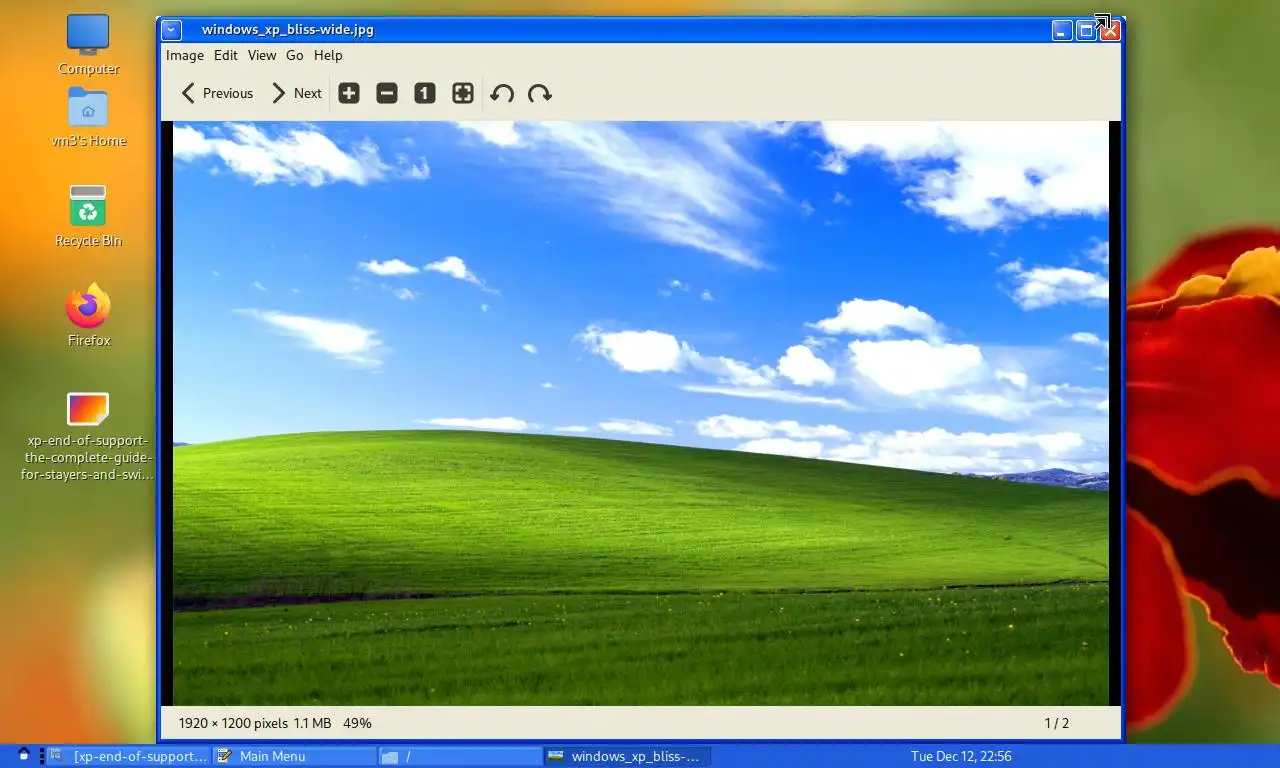
Task: Open the Image menu
Action: pyautogui.click(x=185, y=55)
